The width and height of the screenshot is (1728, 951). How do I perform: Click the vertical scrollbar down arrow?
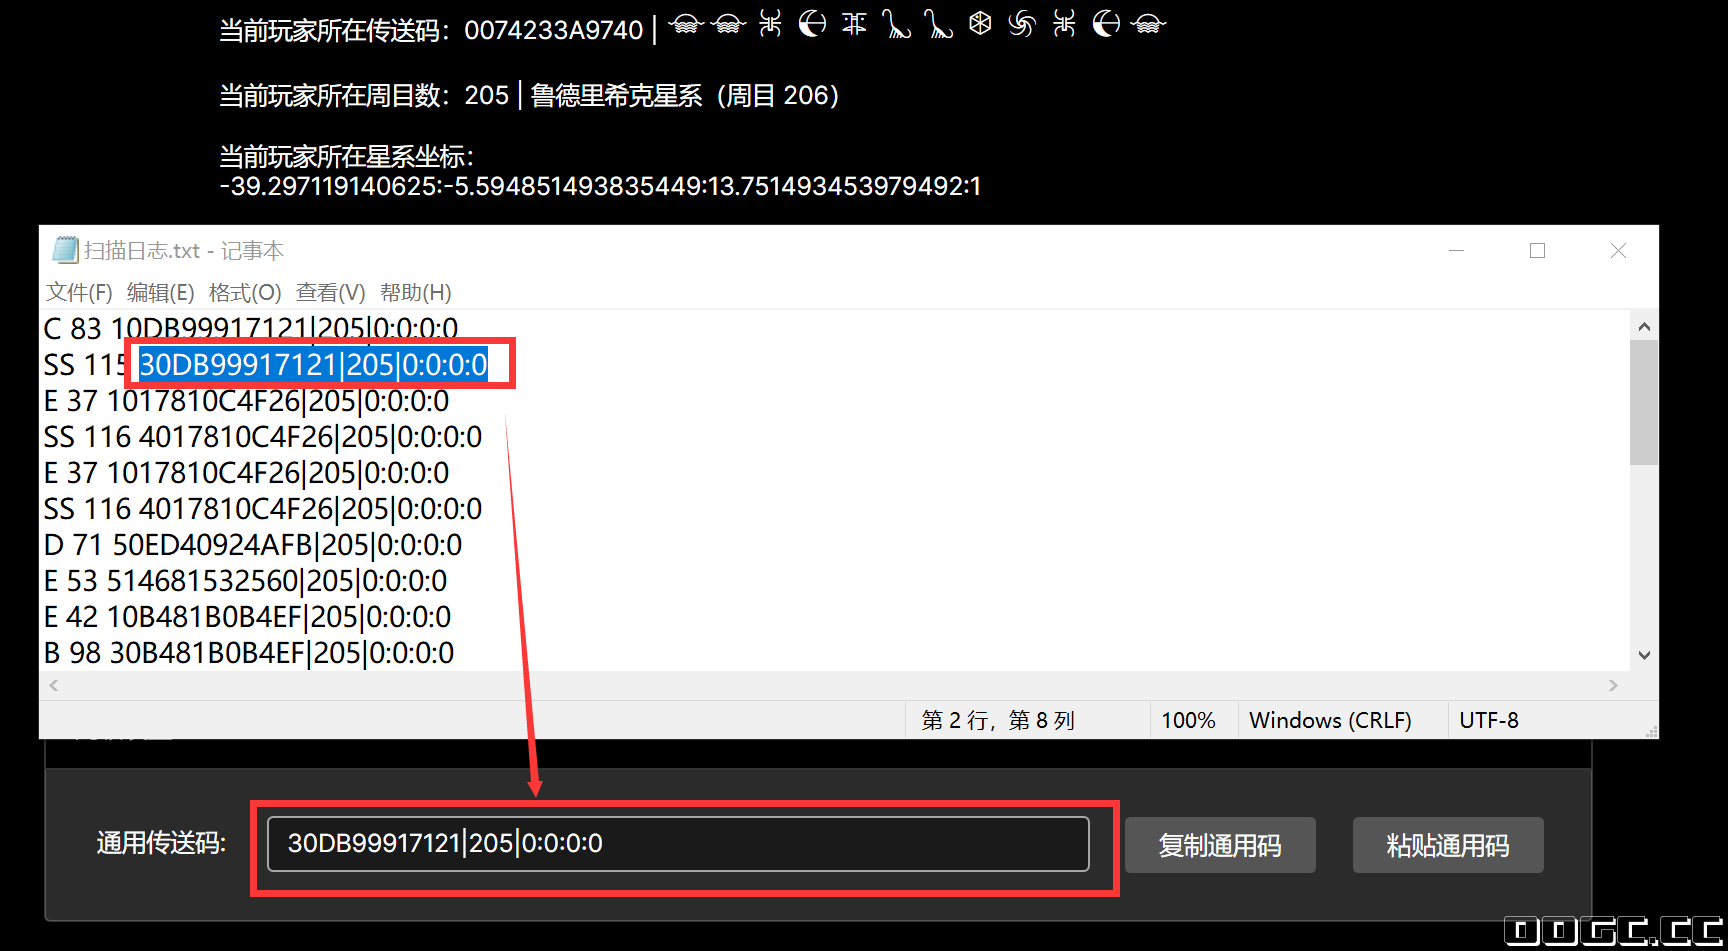click(1644, 655)
